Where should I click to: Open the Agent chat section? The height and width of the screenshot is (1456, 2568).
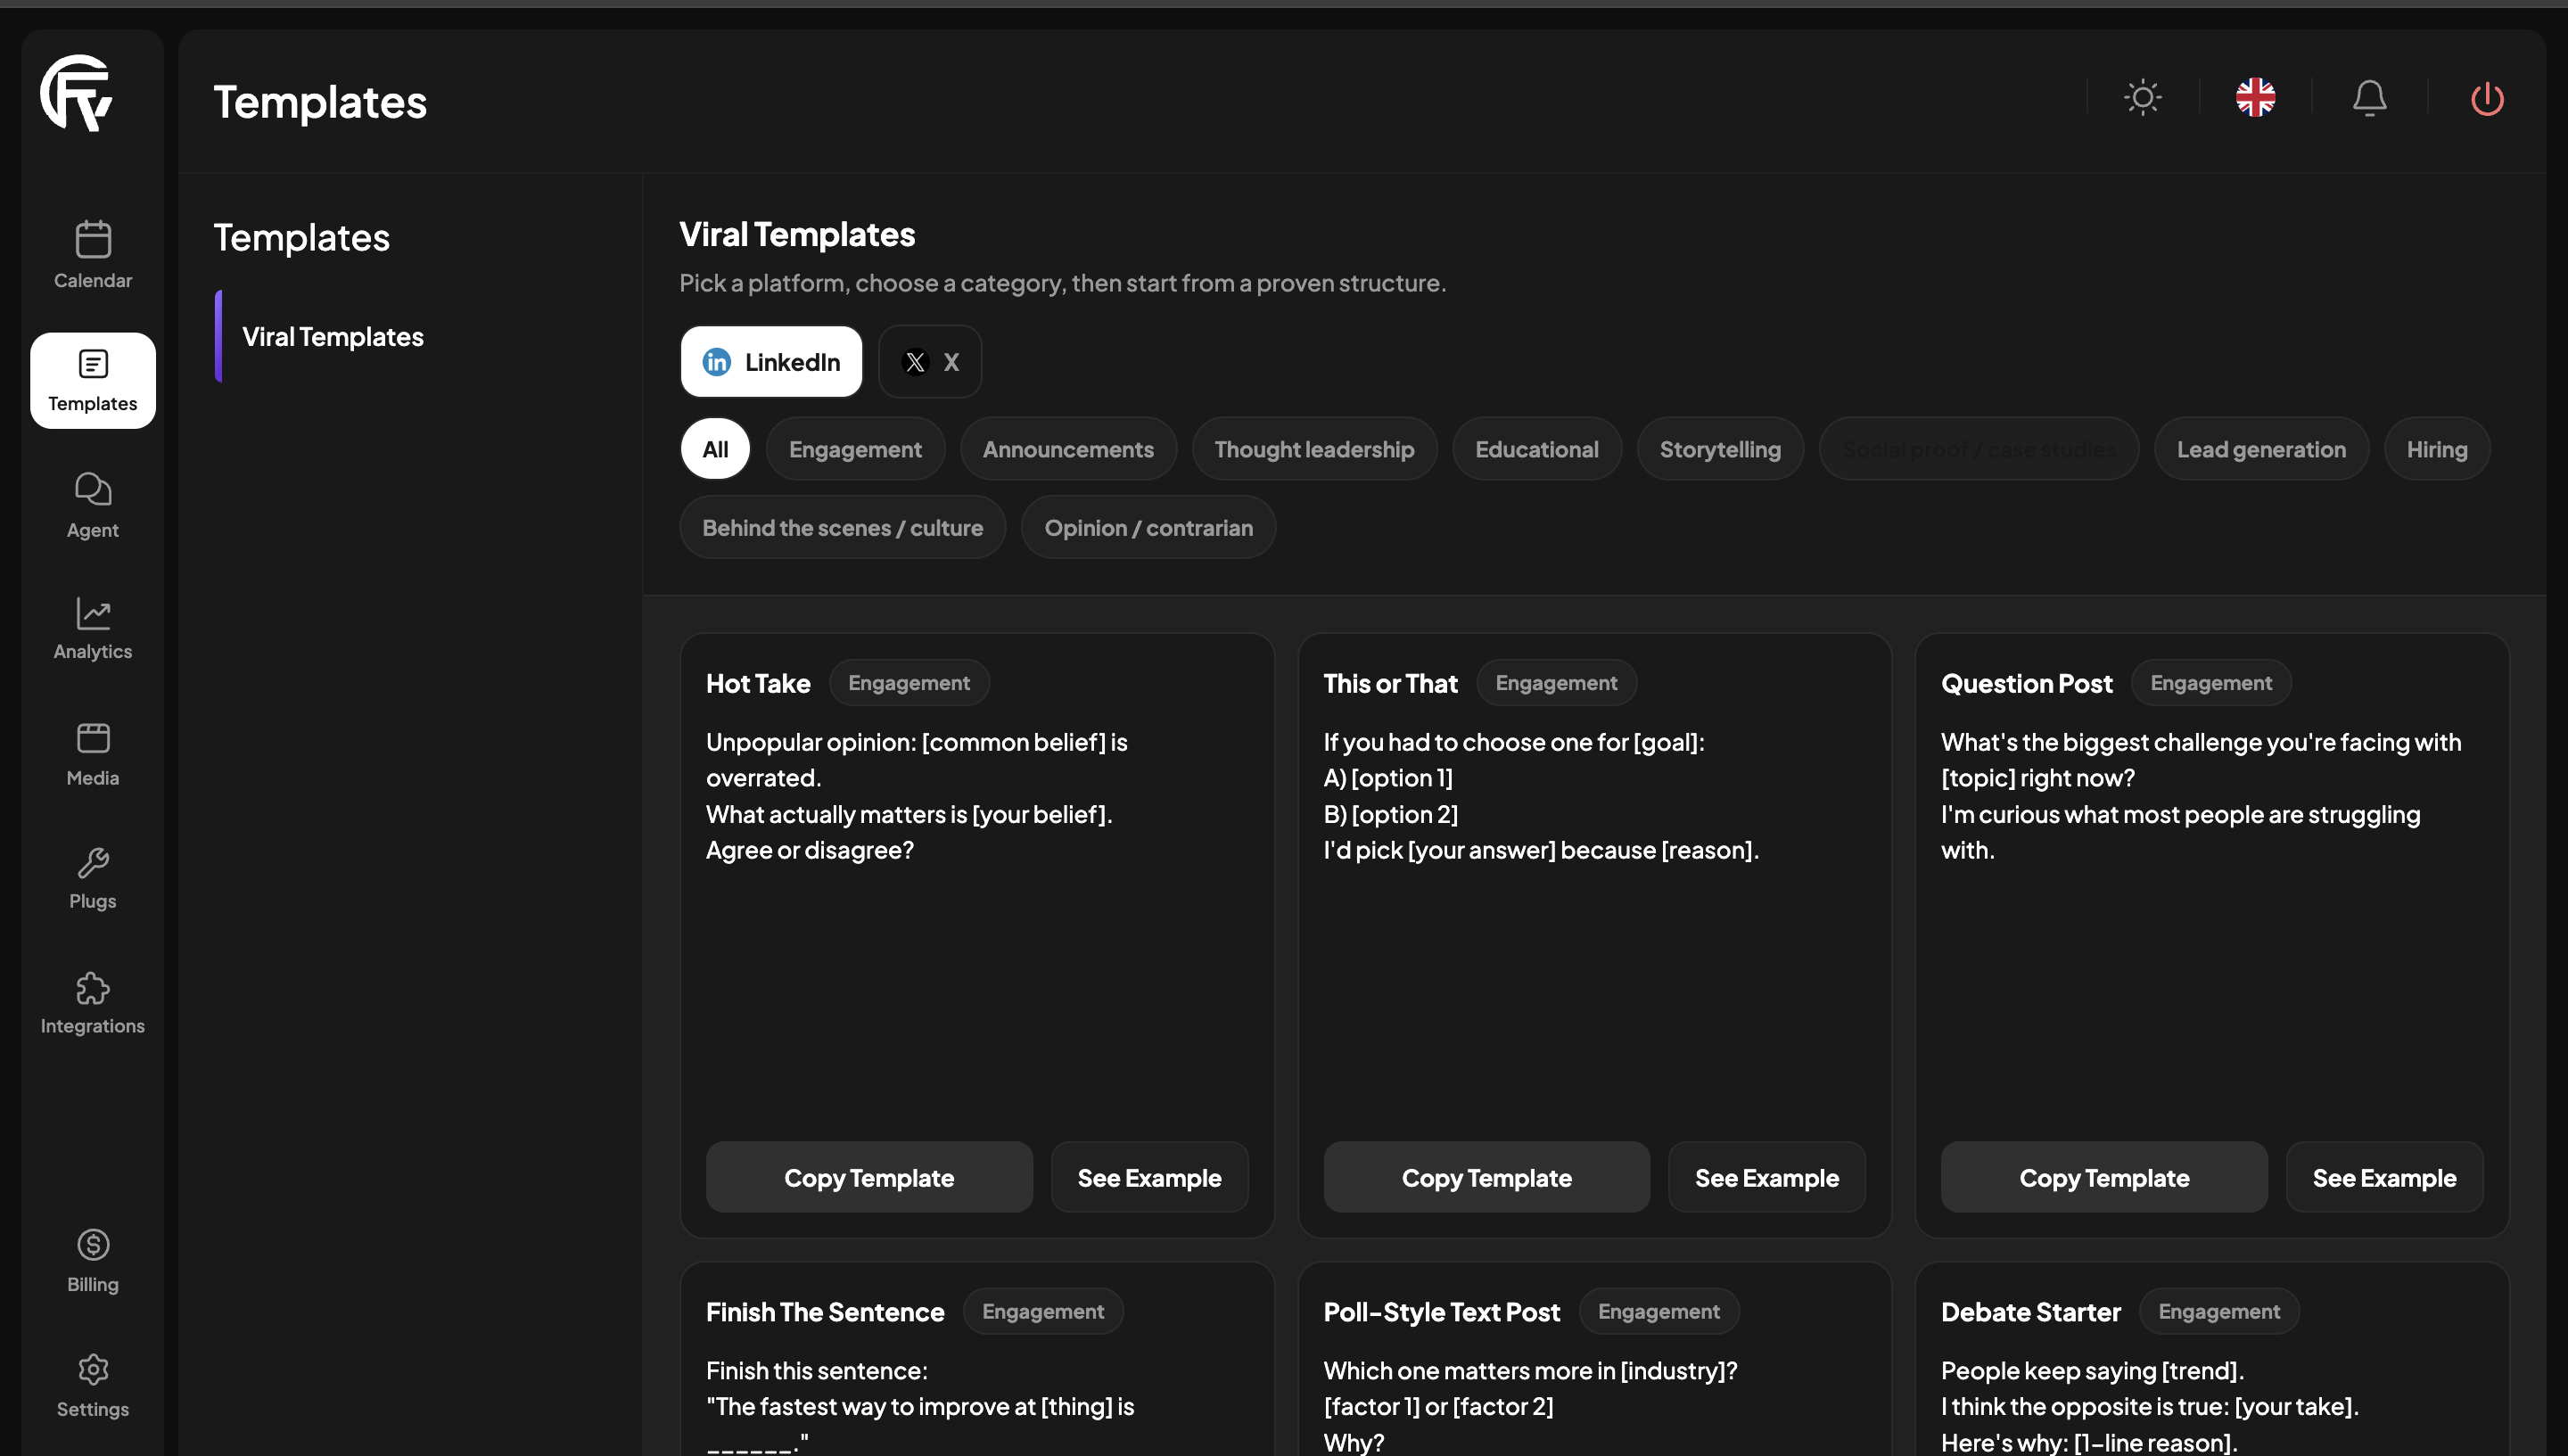(92, 505)
